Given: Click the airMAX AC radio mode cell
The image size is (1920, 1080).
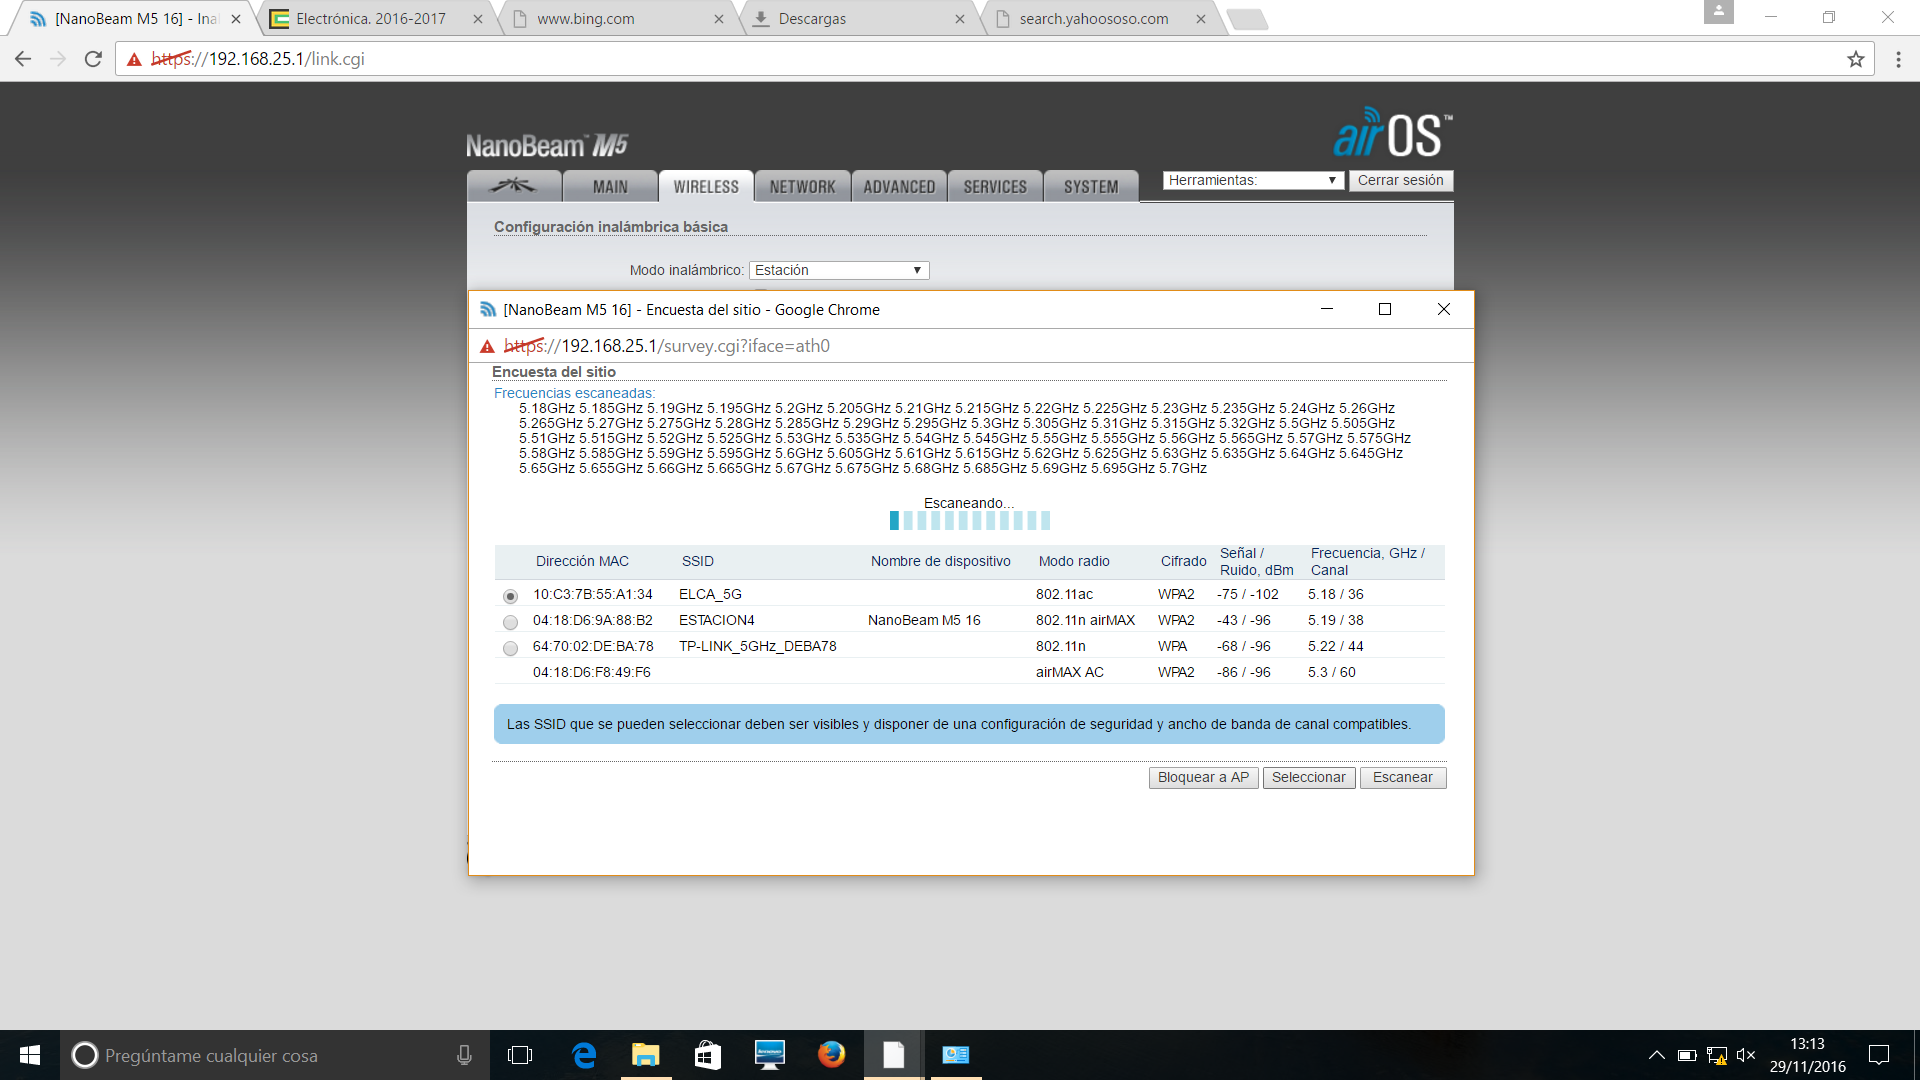Looking at the screenshot, I should (1070, 672).
